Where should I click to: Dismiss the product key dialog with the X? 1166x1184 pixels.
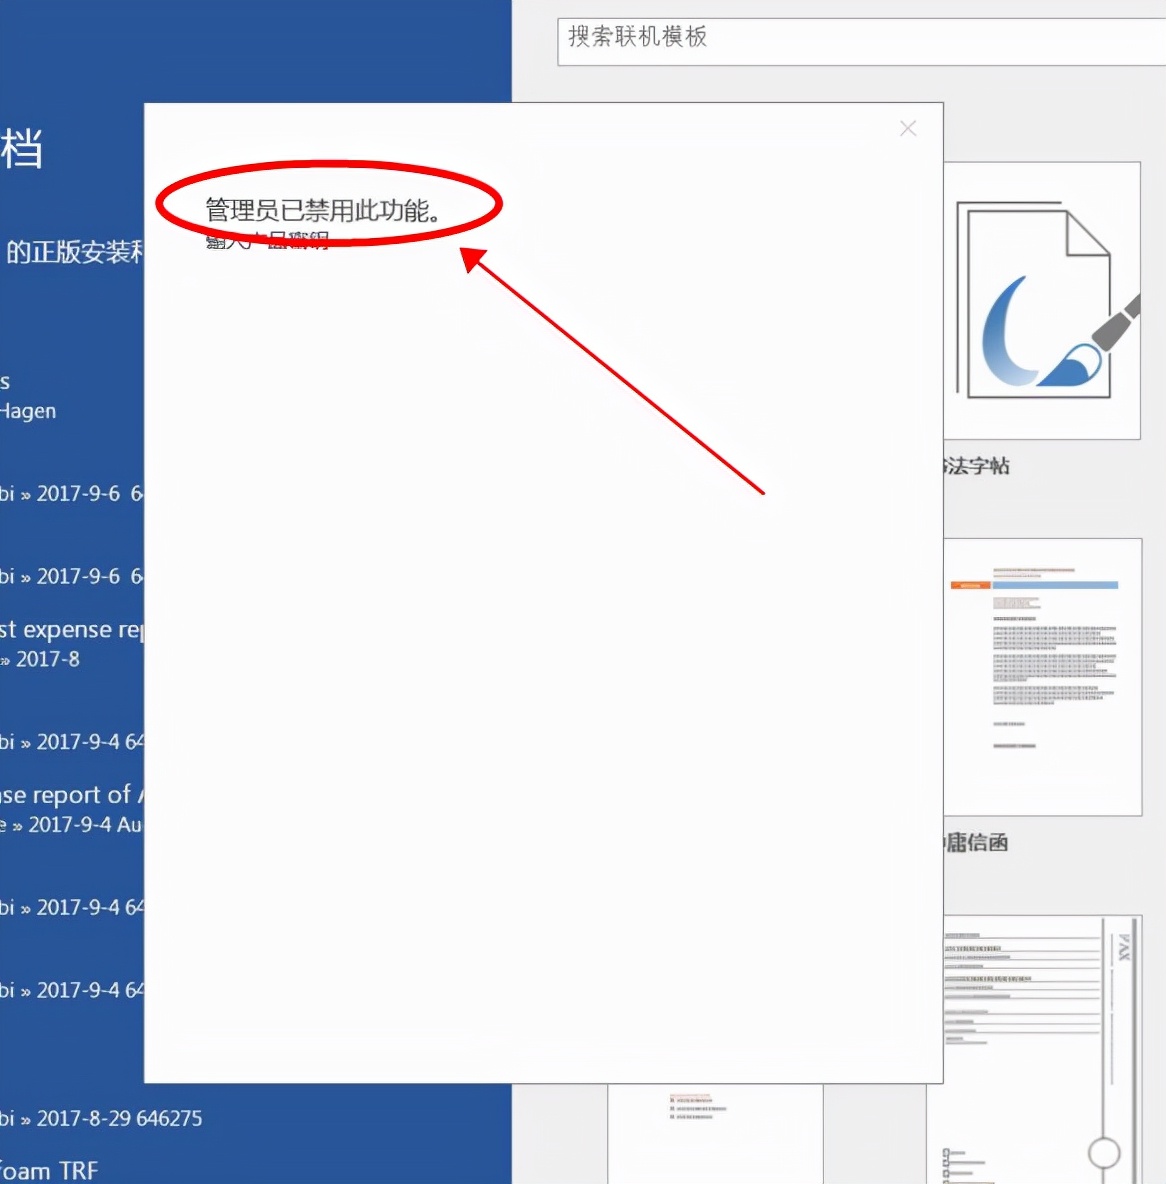(907, 128)
